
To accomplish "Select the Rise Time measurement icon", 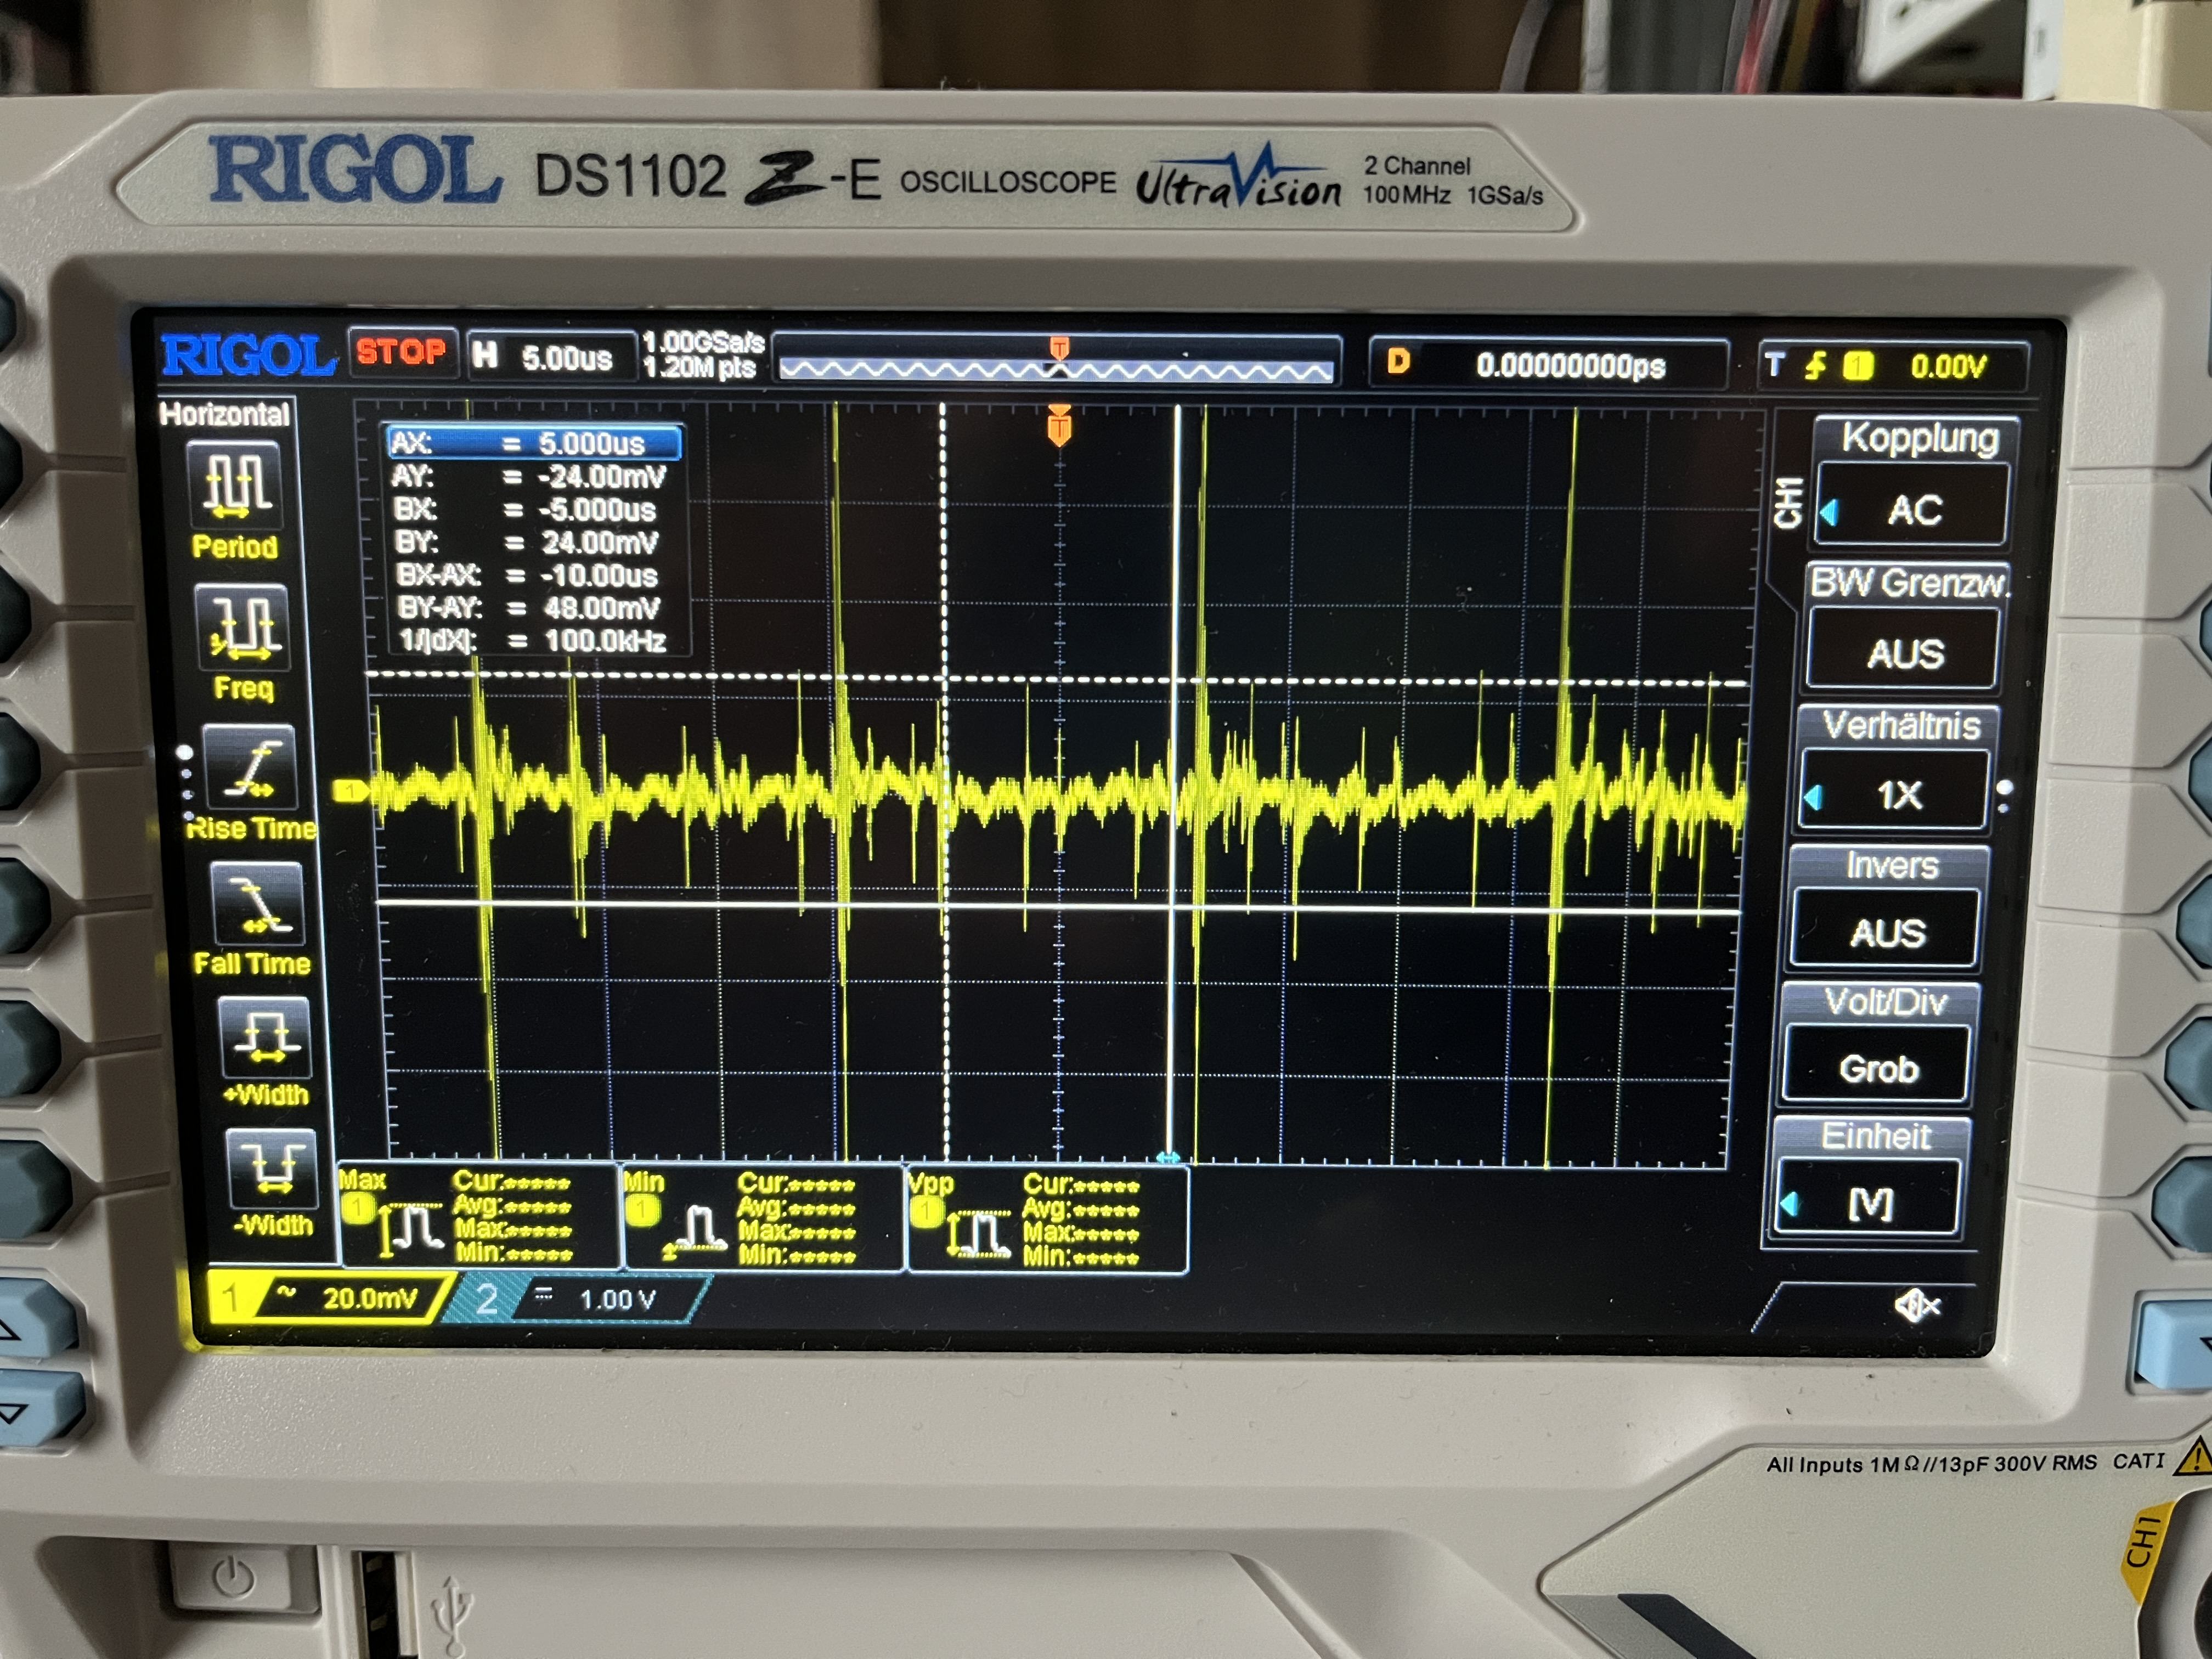I will pos(251,767).
